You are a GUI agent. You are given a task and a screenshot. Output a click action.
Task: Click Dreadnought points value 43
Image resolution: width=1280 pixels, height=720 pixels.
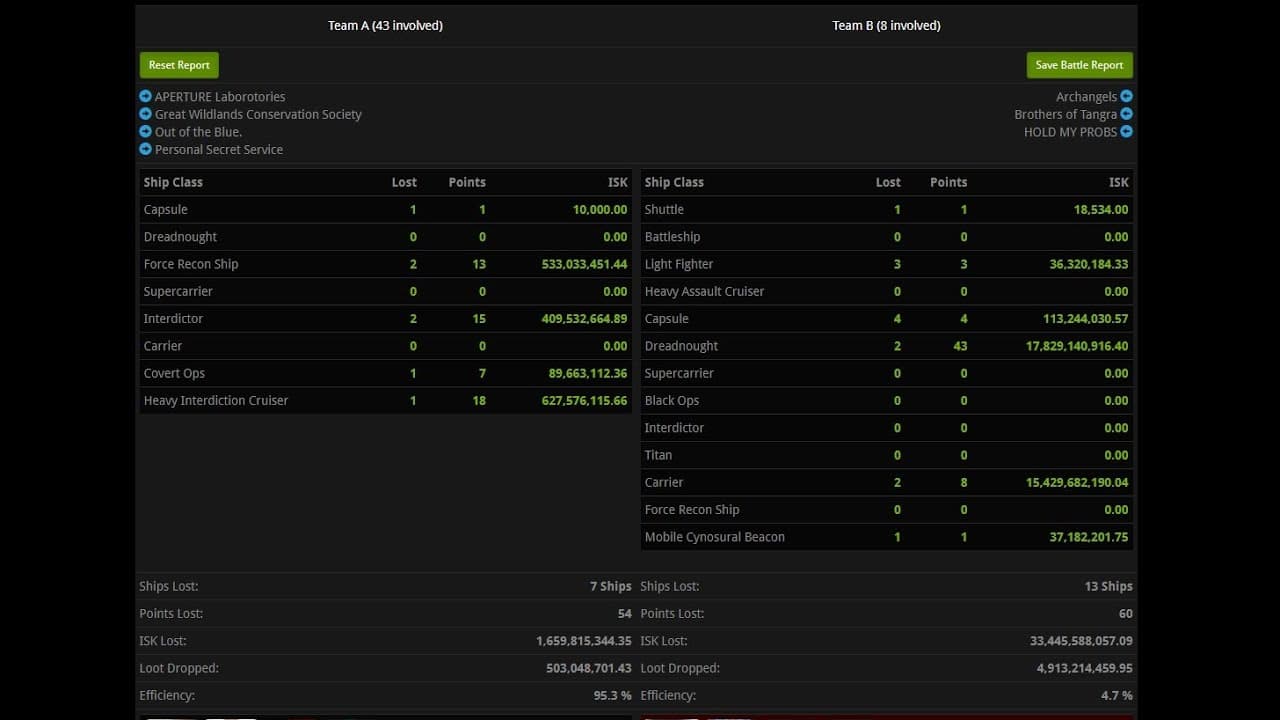[x=961, y=346]
